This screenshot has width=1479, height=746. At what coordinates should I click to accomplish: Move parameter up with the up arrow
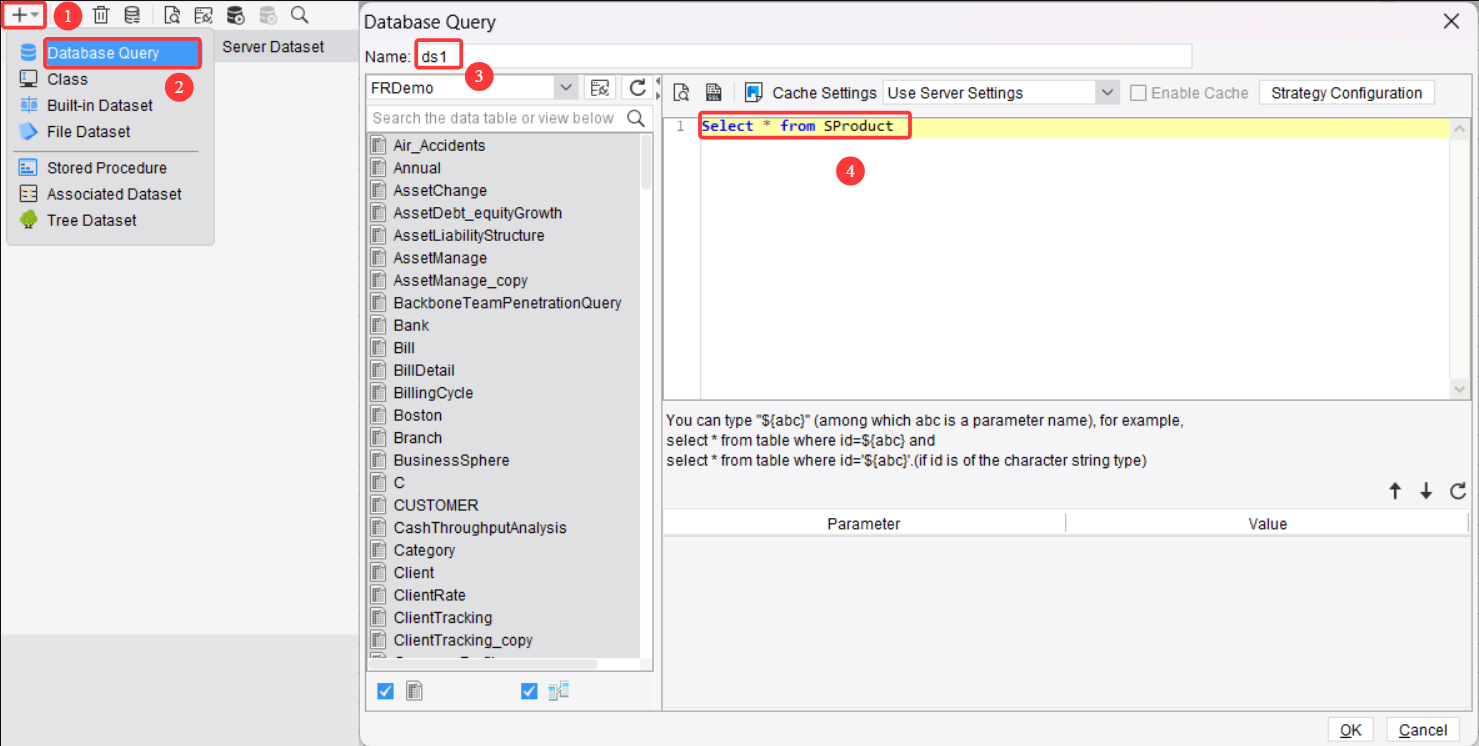pos(1395,491)
